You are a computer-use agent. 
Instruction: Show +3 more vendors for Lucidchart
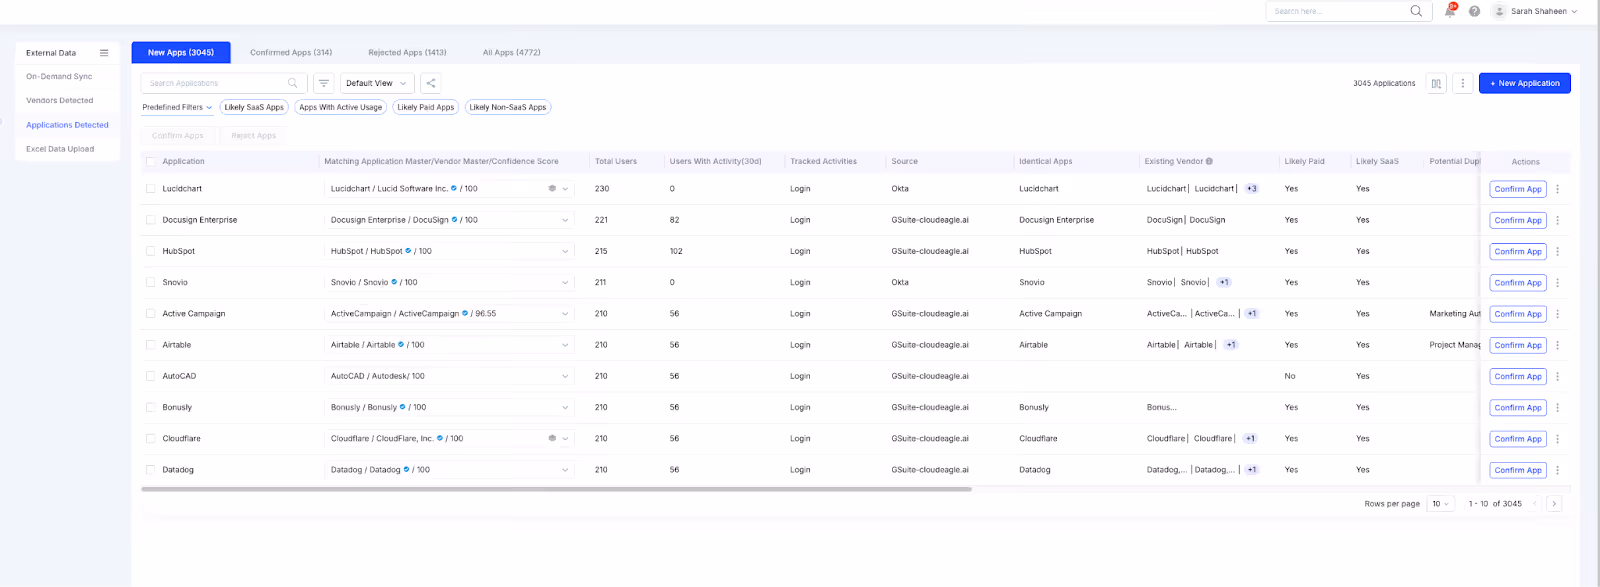point(1251,188)
